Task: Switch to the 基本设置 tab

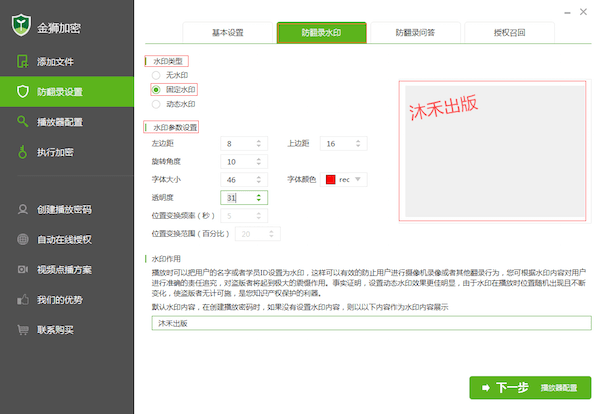Action: click(228, 33)
